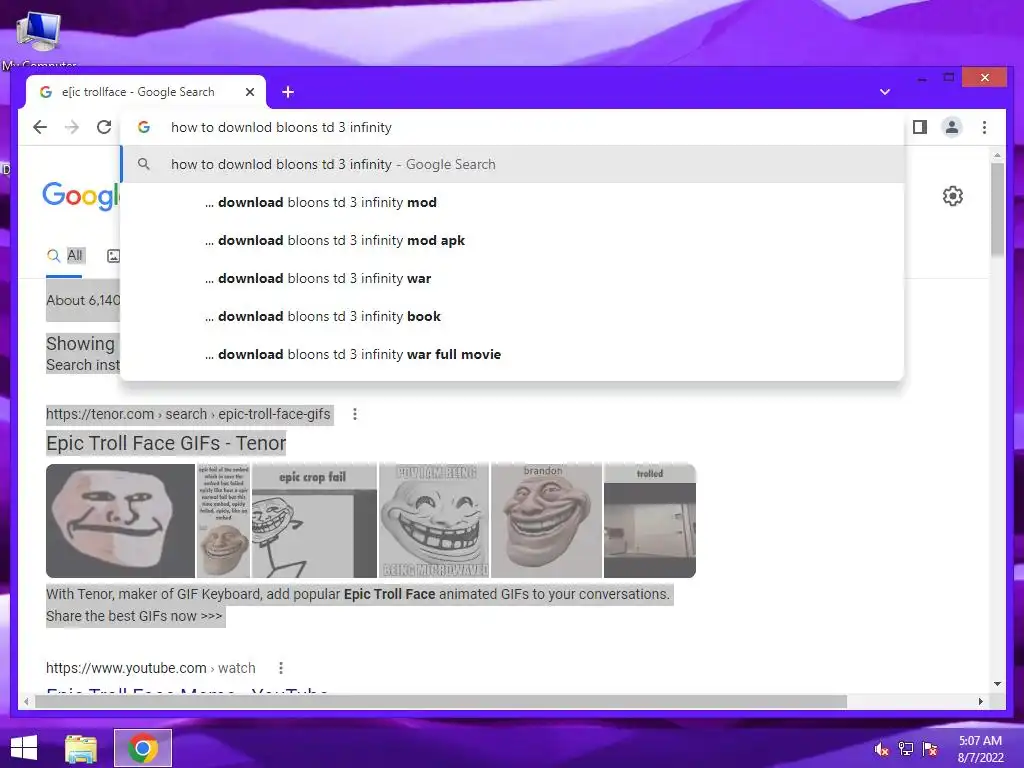Open the Action Center flag icon

point(929,748)
